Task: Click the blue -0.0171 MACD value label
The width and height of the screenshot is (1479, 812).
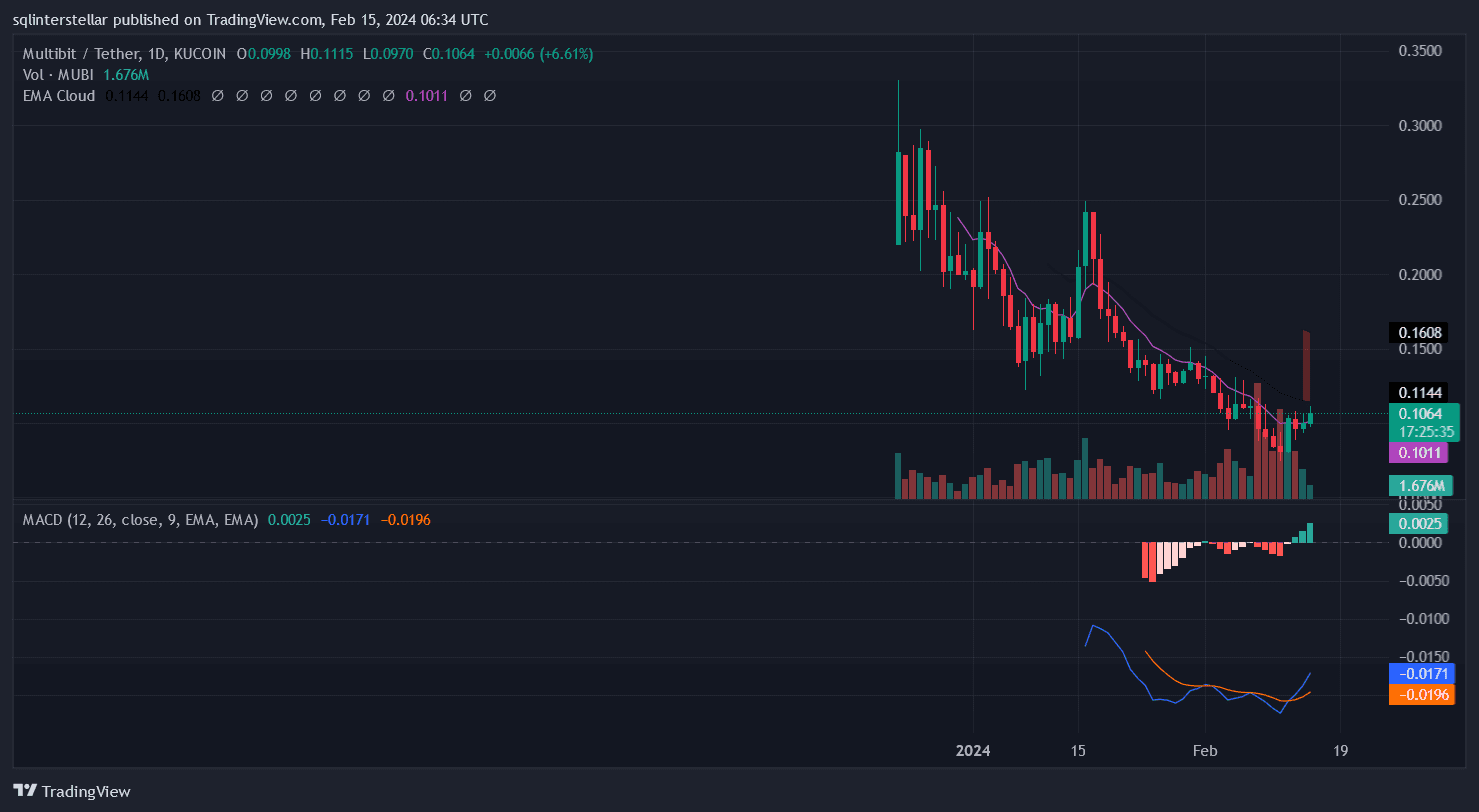Action: coord(1418,674)
